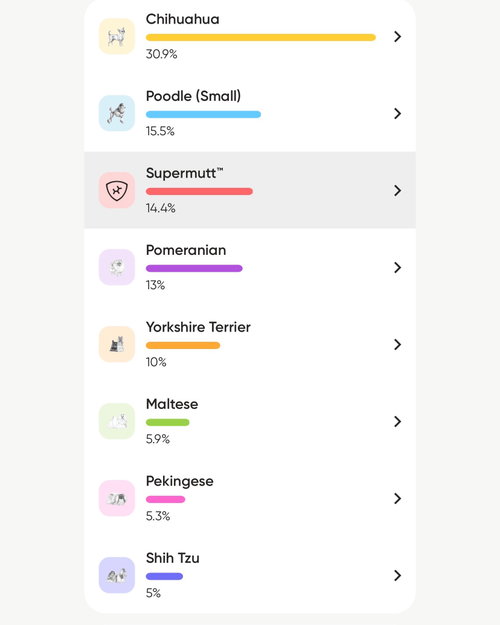Expand the Pomeranian row chevron

pyautogui.click(x=398, y=267)
